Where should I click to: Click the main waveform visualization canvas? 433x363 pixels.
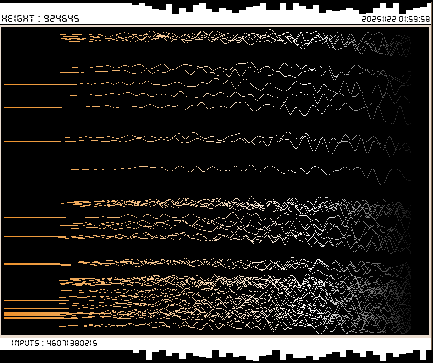(215, 181)
